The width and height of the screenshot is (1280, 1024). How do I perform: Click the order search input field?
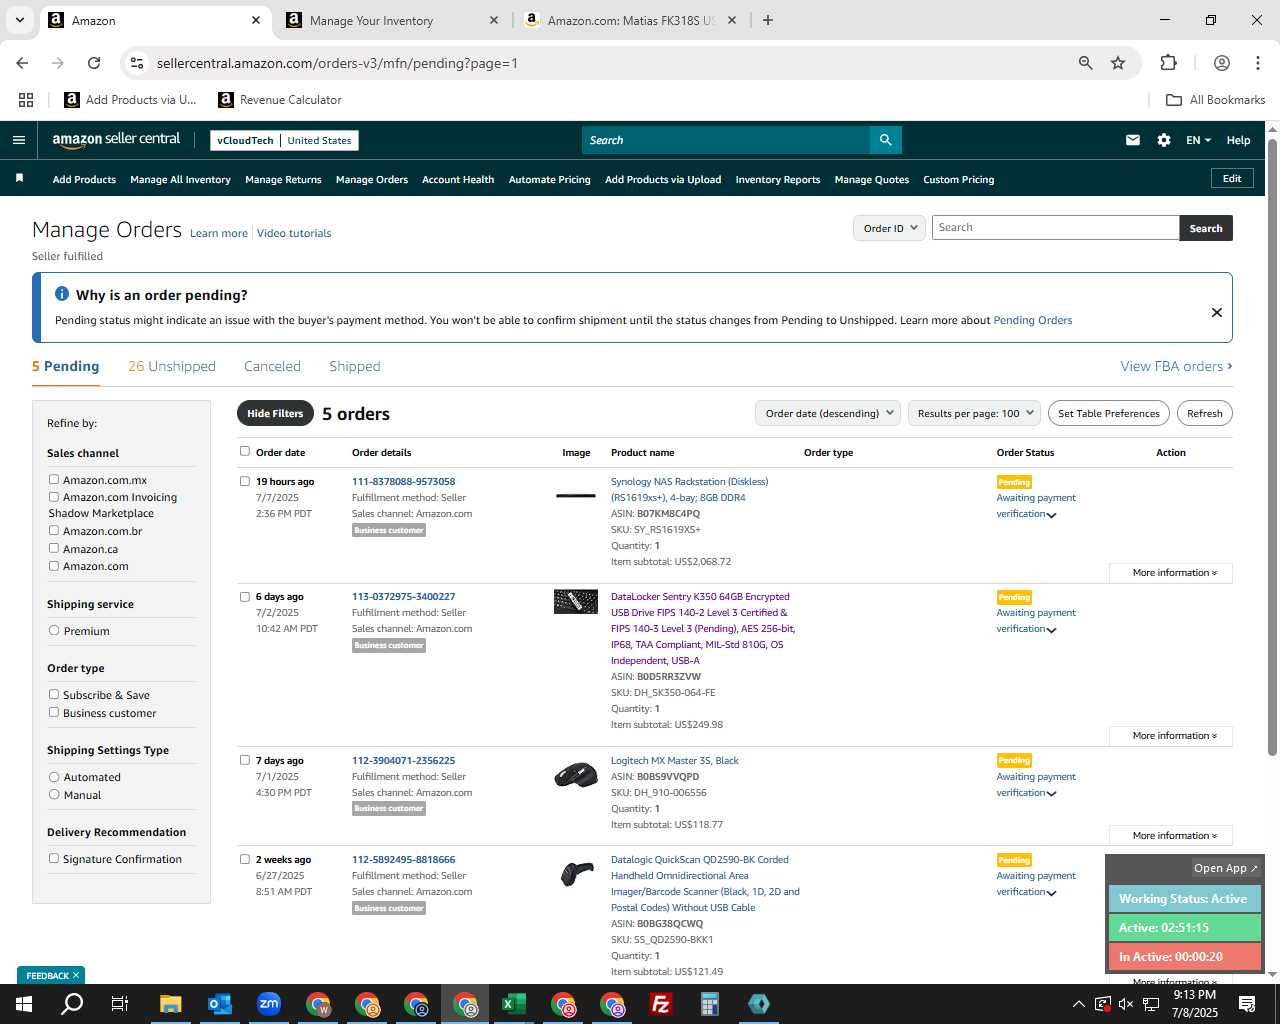1055,228
